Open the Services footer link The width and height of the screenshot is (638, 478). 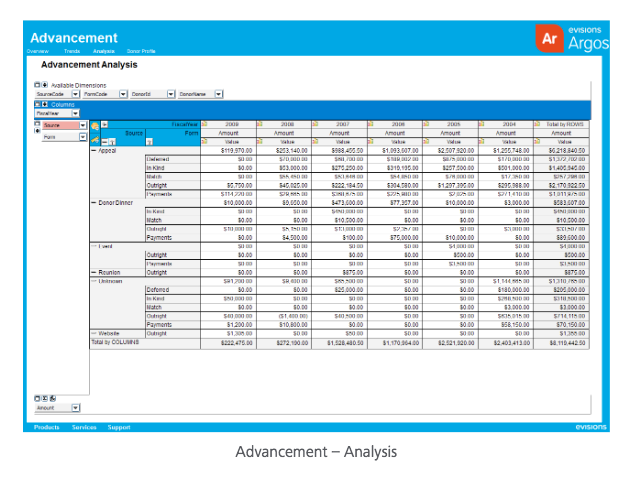click(84, 427)
